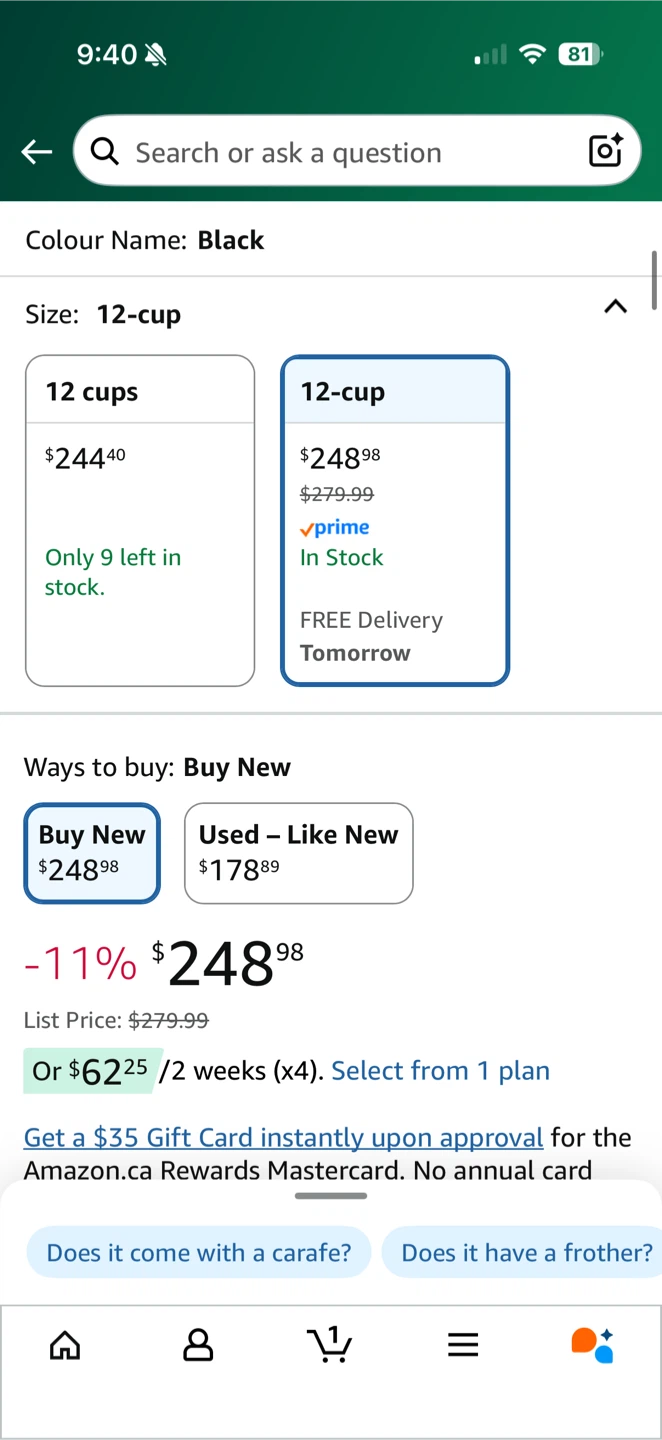Tap the back arrow icon
The width and height of the screenshot is (662, 1440).
37,152
